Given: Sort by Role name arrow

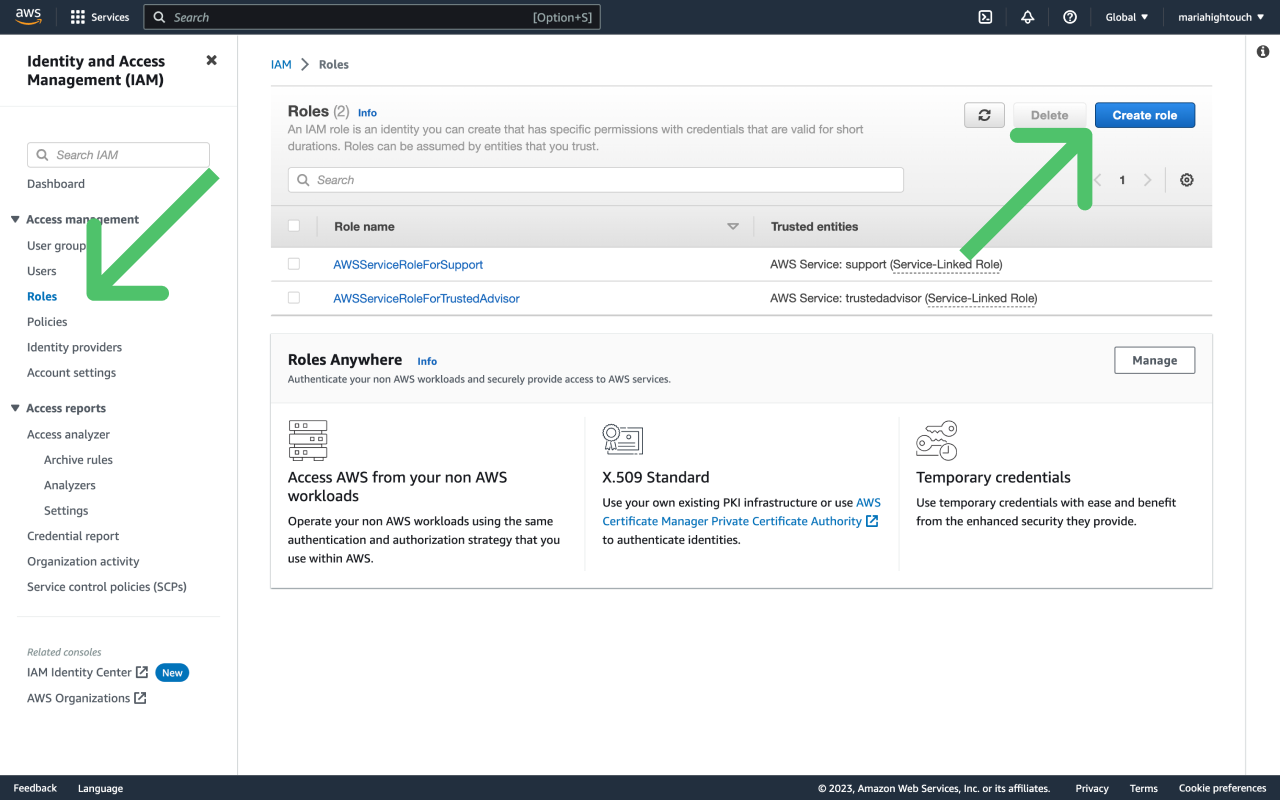Looking at the screenshot, I should click(x=733, y=227).
